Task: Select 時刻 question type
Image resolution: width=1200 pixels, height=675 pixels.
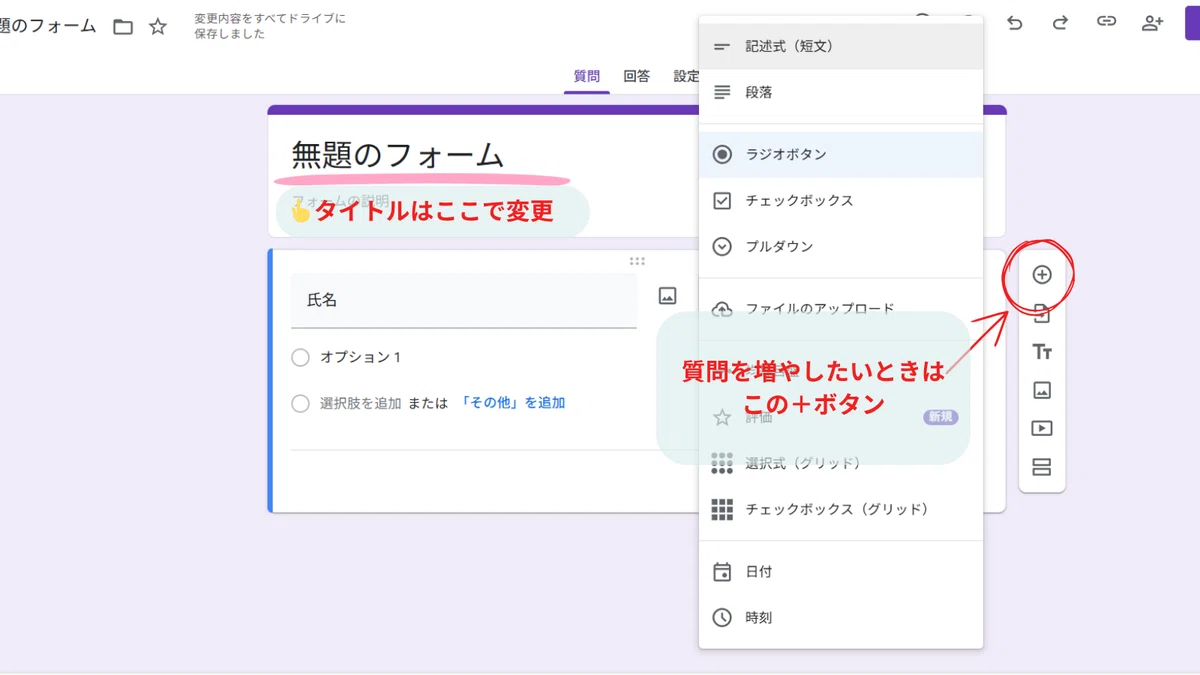Action: pyautogui.click(x=841, y=618)
